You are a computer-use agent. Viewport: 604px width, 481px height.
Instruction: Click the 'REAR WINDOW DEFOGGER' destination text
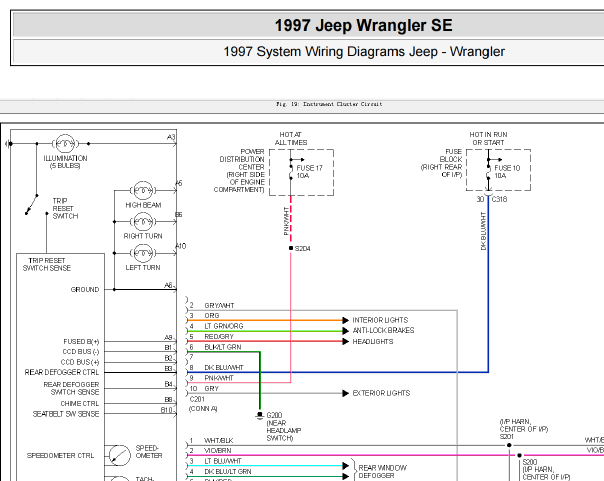coord(383,472)
